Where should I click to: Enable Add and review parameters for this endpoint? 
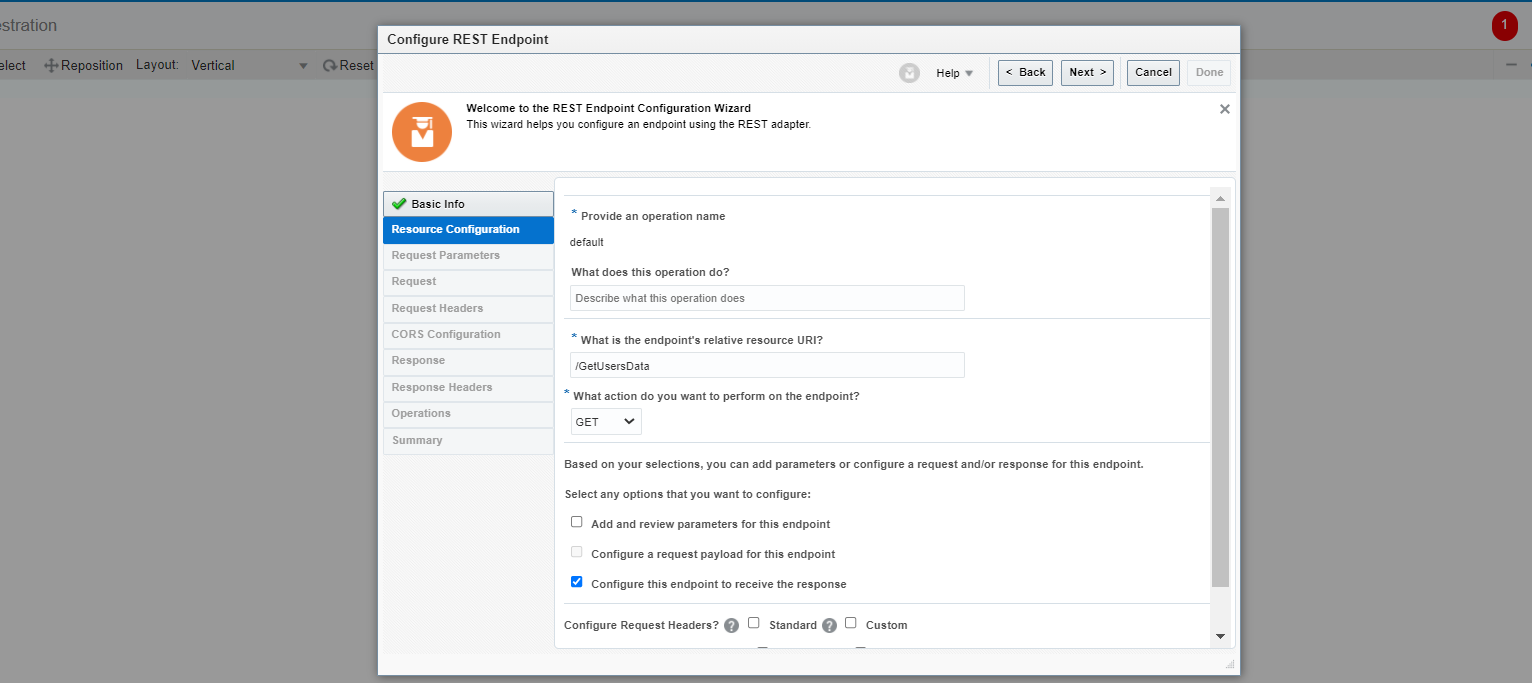coord(576,521)
